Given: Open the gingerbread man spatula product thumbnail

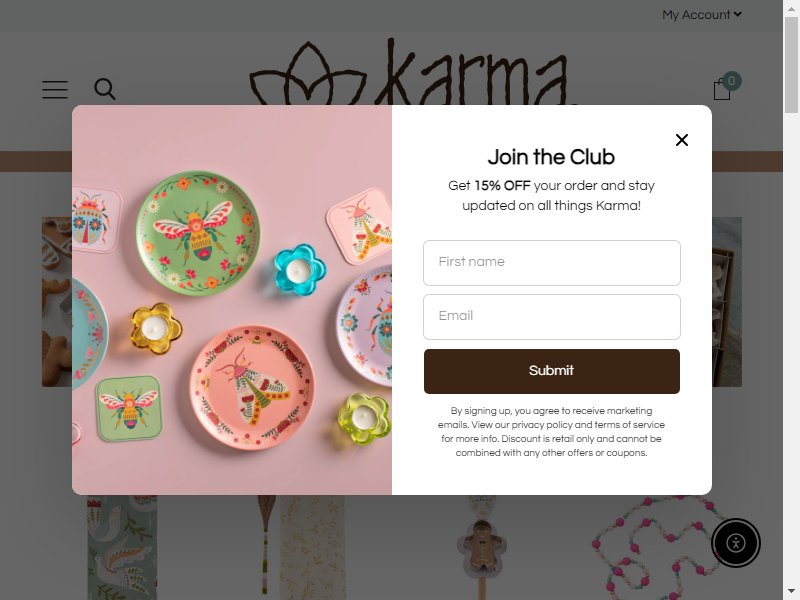Looking at the screenshot, I should (481, 547).
